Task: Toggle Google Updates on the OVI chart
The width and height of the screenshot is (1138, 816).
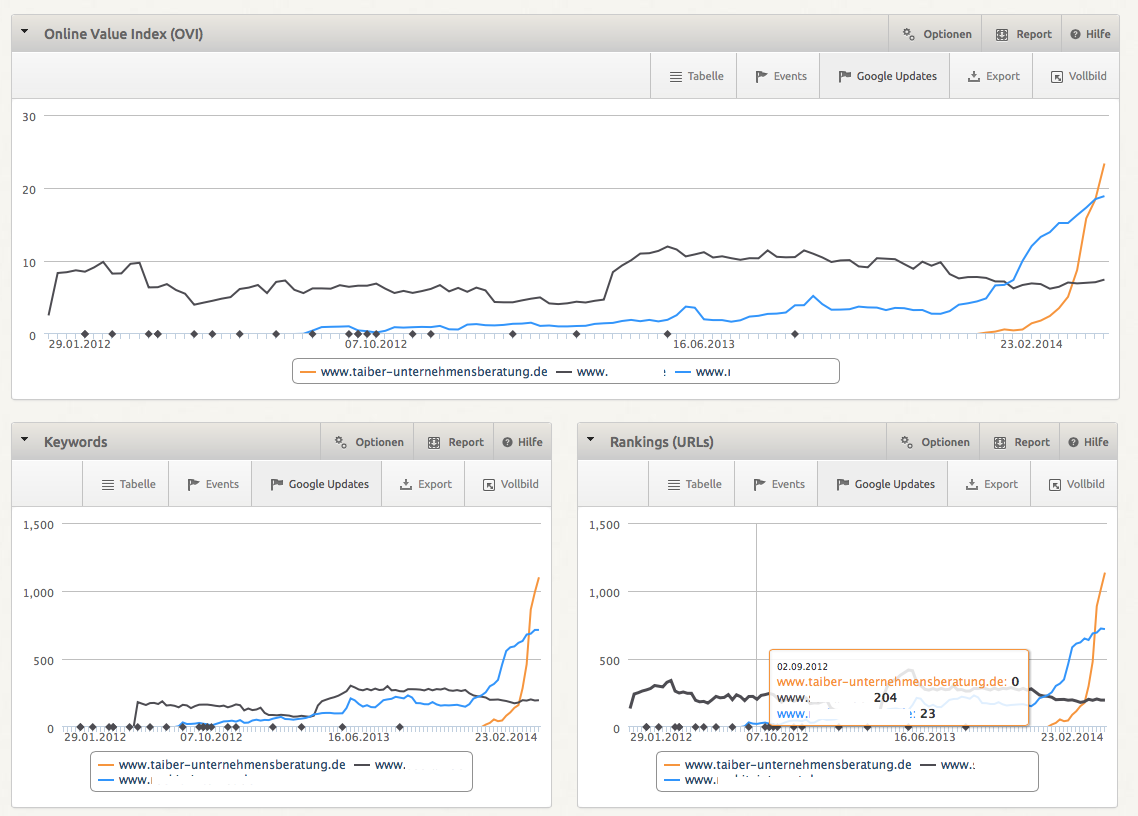Action: click(887, 76)
